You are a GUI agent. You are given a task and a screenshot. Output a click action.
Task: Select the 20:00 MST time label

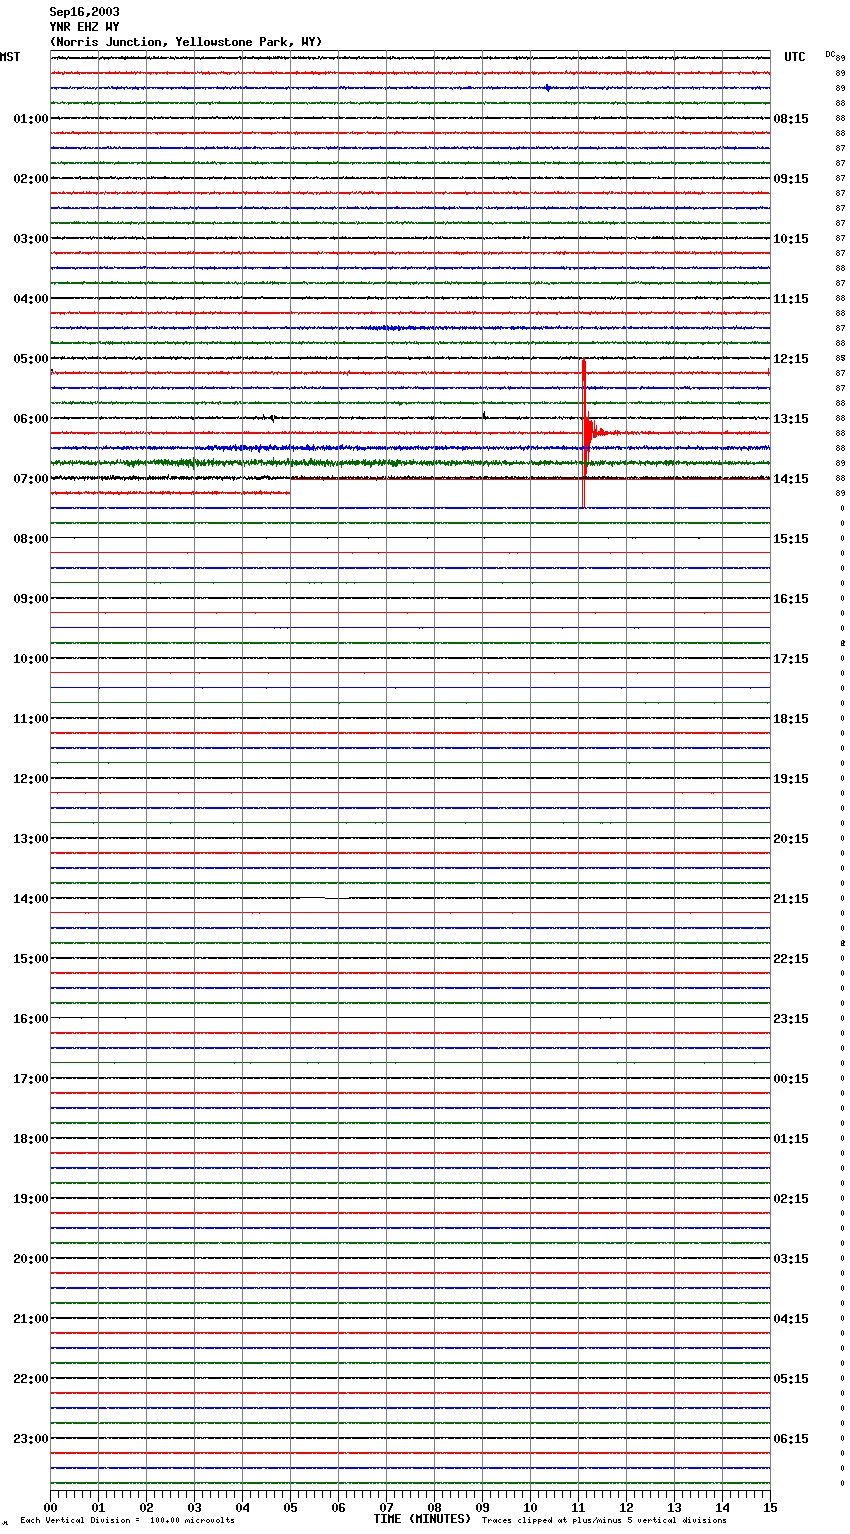point(31,1259)
